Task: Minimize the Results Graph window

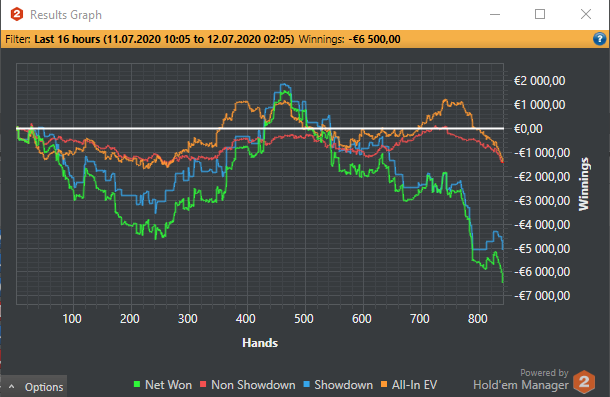Action: (495, 14)
